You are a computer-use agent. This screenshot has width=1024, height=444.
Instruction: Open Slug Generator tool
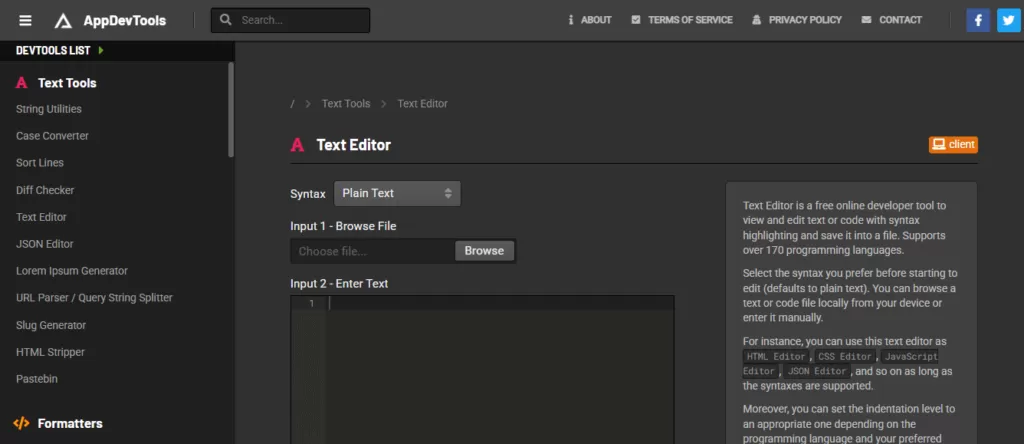pos(51,325)
